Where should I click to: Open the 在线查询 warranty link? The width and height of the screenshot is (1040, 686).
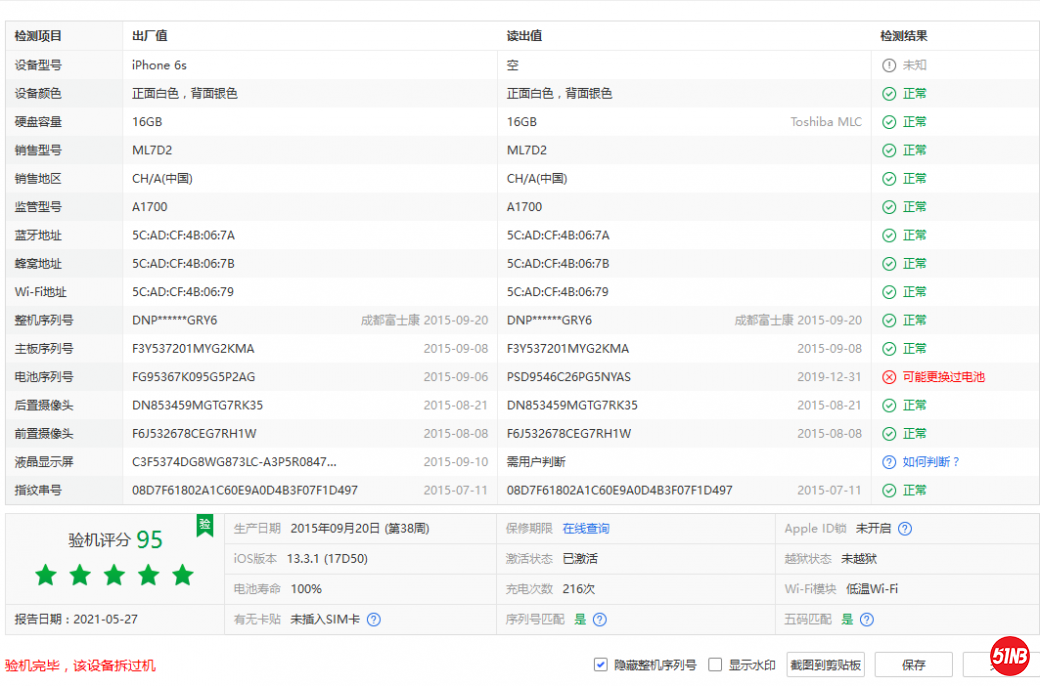coord(585,529)
